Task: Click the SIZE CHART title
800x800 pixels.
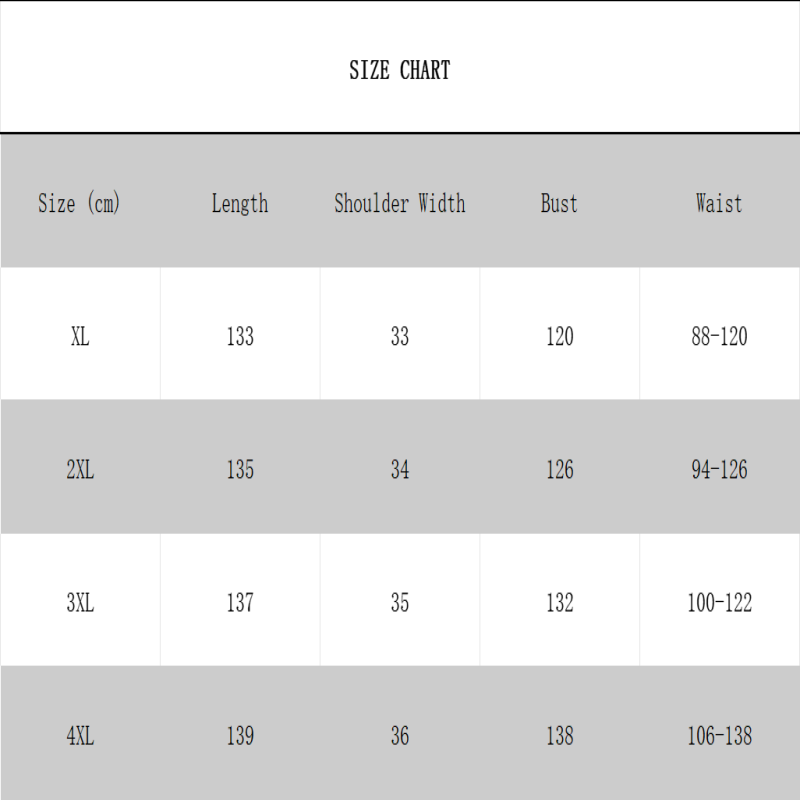Action: [x=399, y=70]
